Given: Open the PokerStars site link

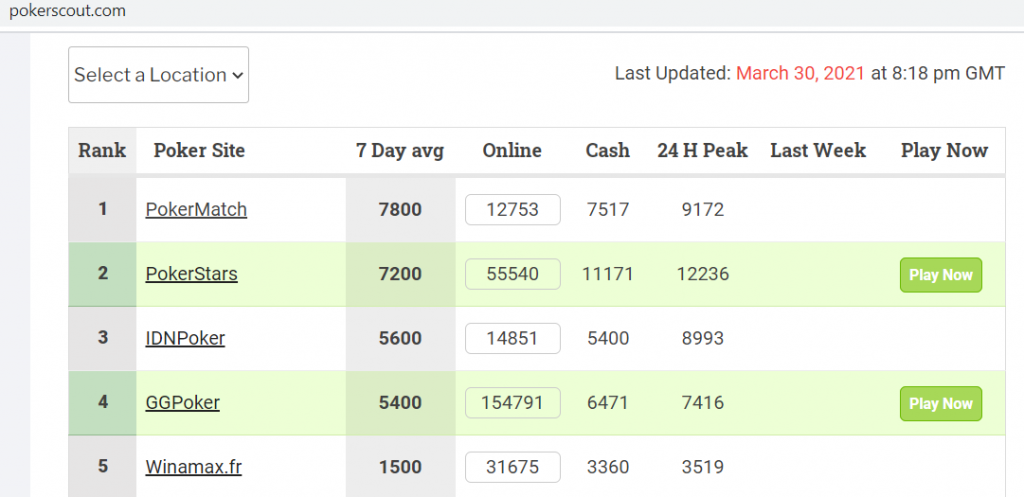Looking at the screenshot, I should (x=191, y=274).
